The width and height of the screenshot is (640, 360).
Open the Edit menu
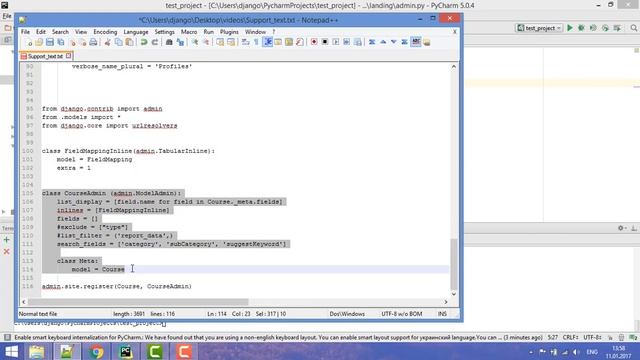point(41,32)
